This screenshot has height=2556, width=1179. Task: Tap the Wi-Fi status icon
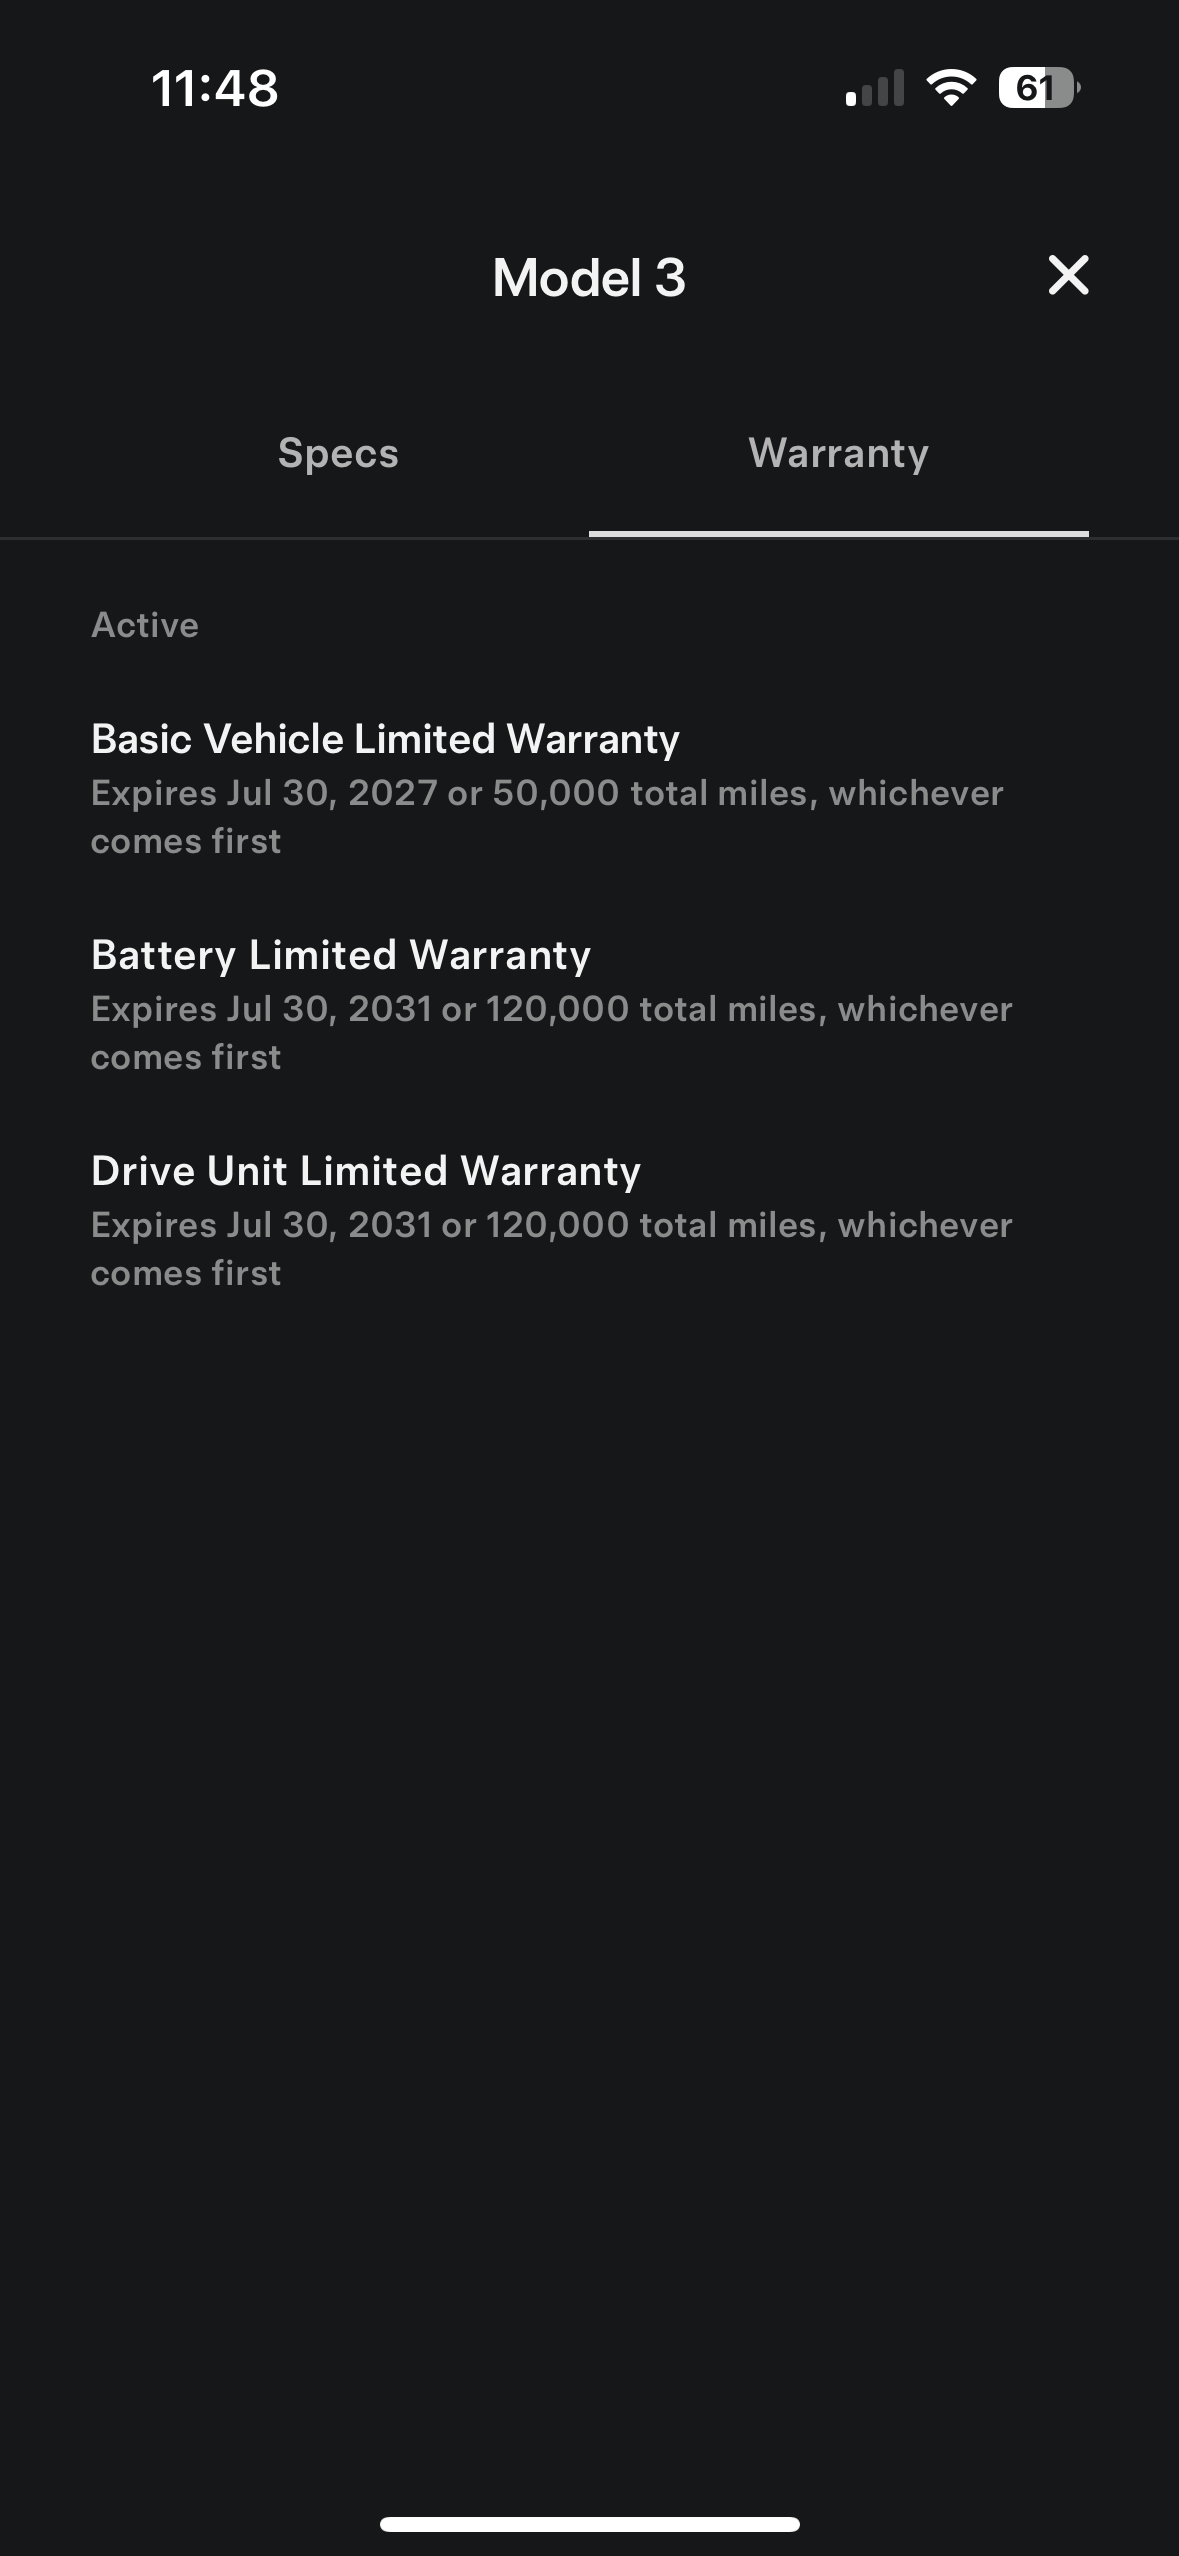951,88
